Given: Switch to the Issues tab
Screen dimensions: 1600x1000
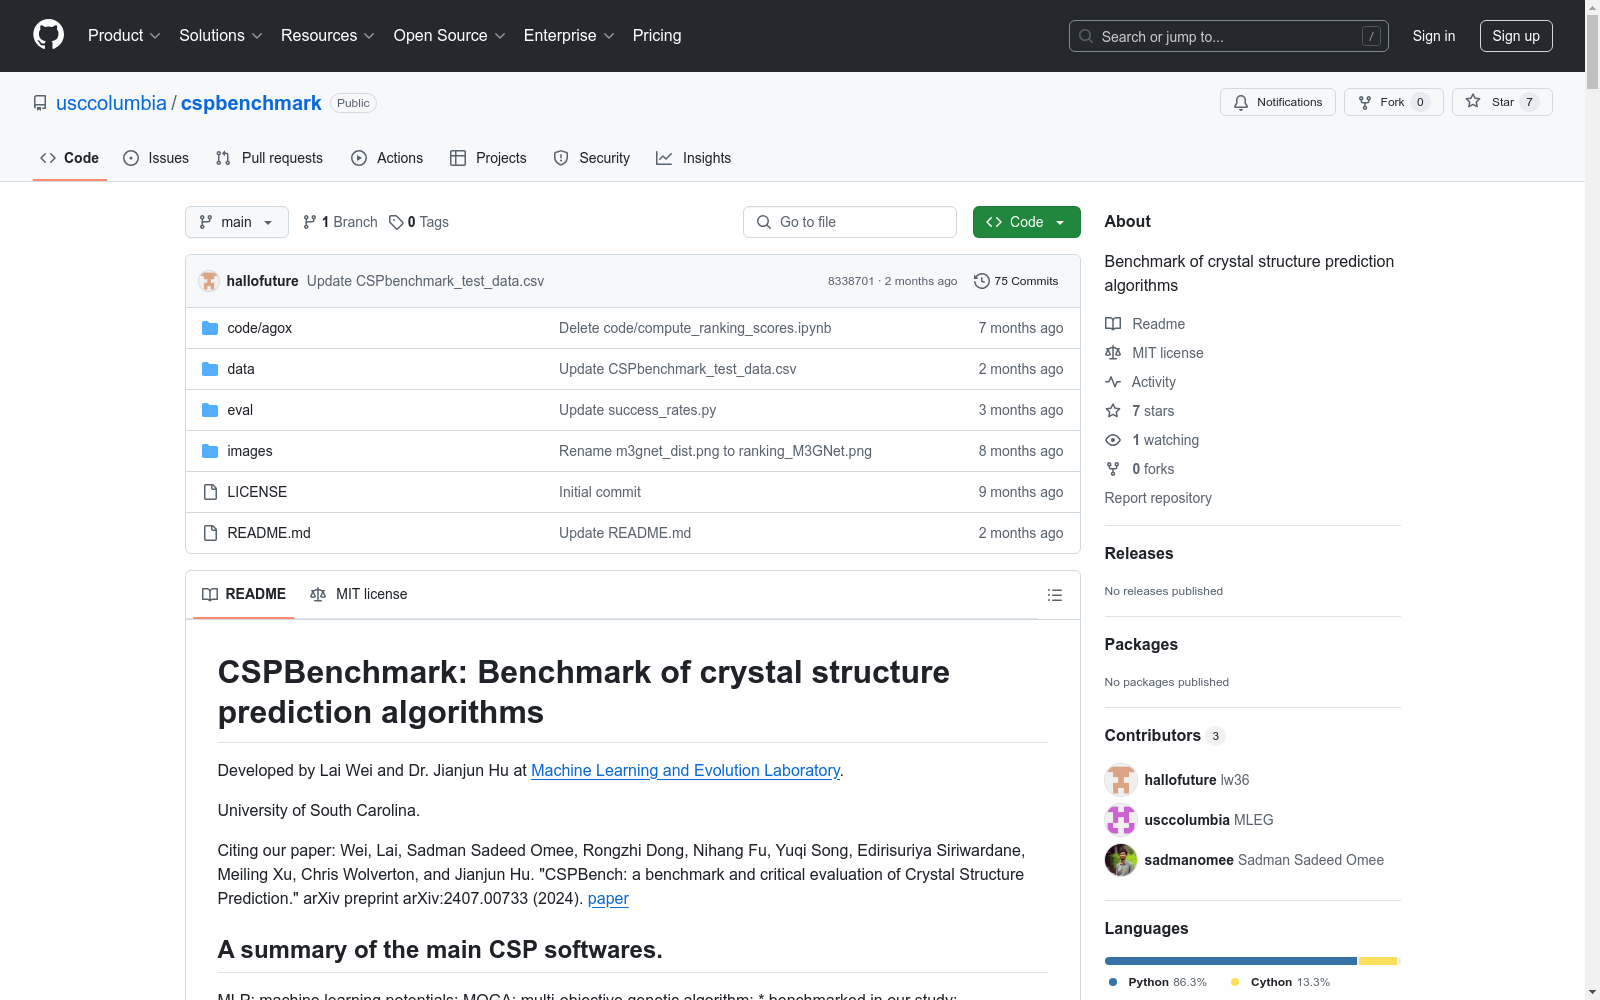Looking at the screenshot, I should (x=156, y=158).
